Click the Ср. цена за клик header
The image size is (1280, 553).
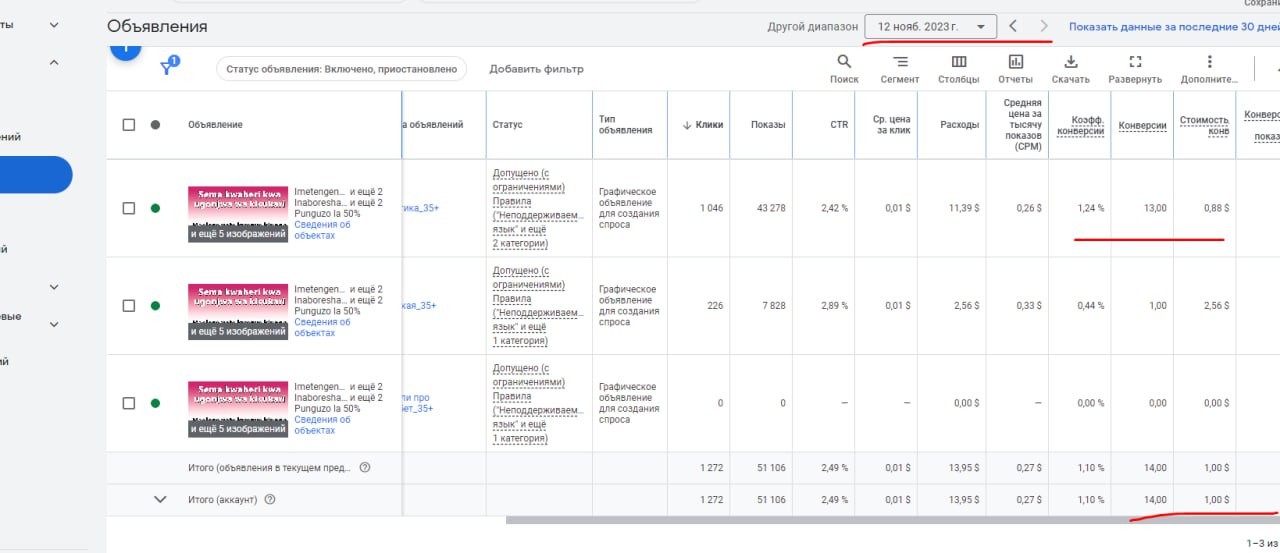(x=892, y=125)
